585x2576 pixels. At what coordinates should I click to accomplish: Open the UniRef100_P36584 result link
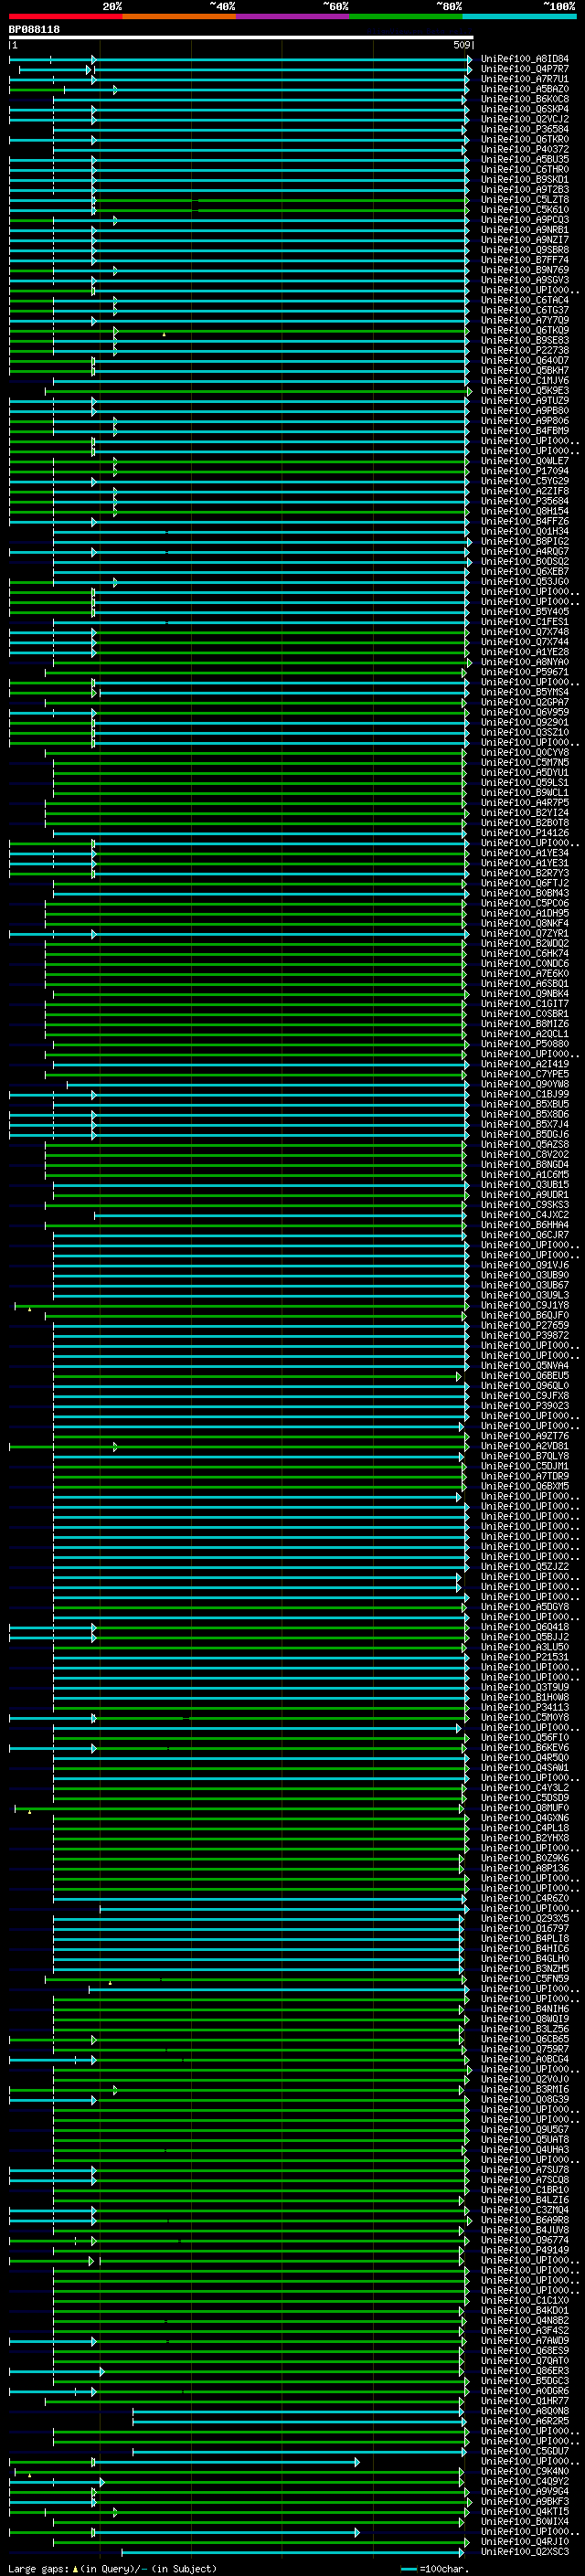(x=524, y=129)
